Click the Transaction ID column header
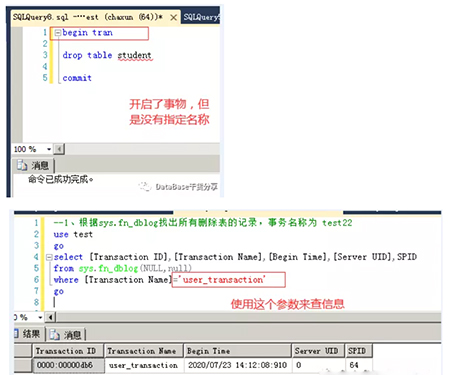The width and height of the screenshot is (450, 375). pos(68,351)
